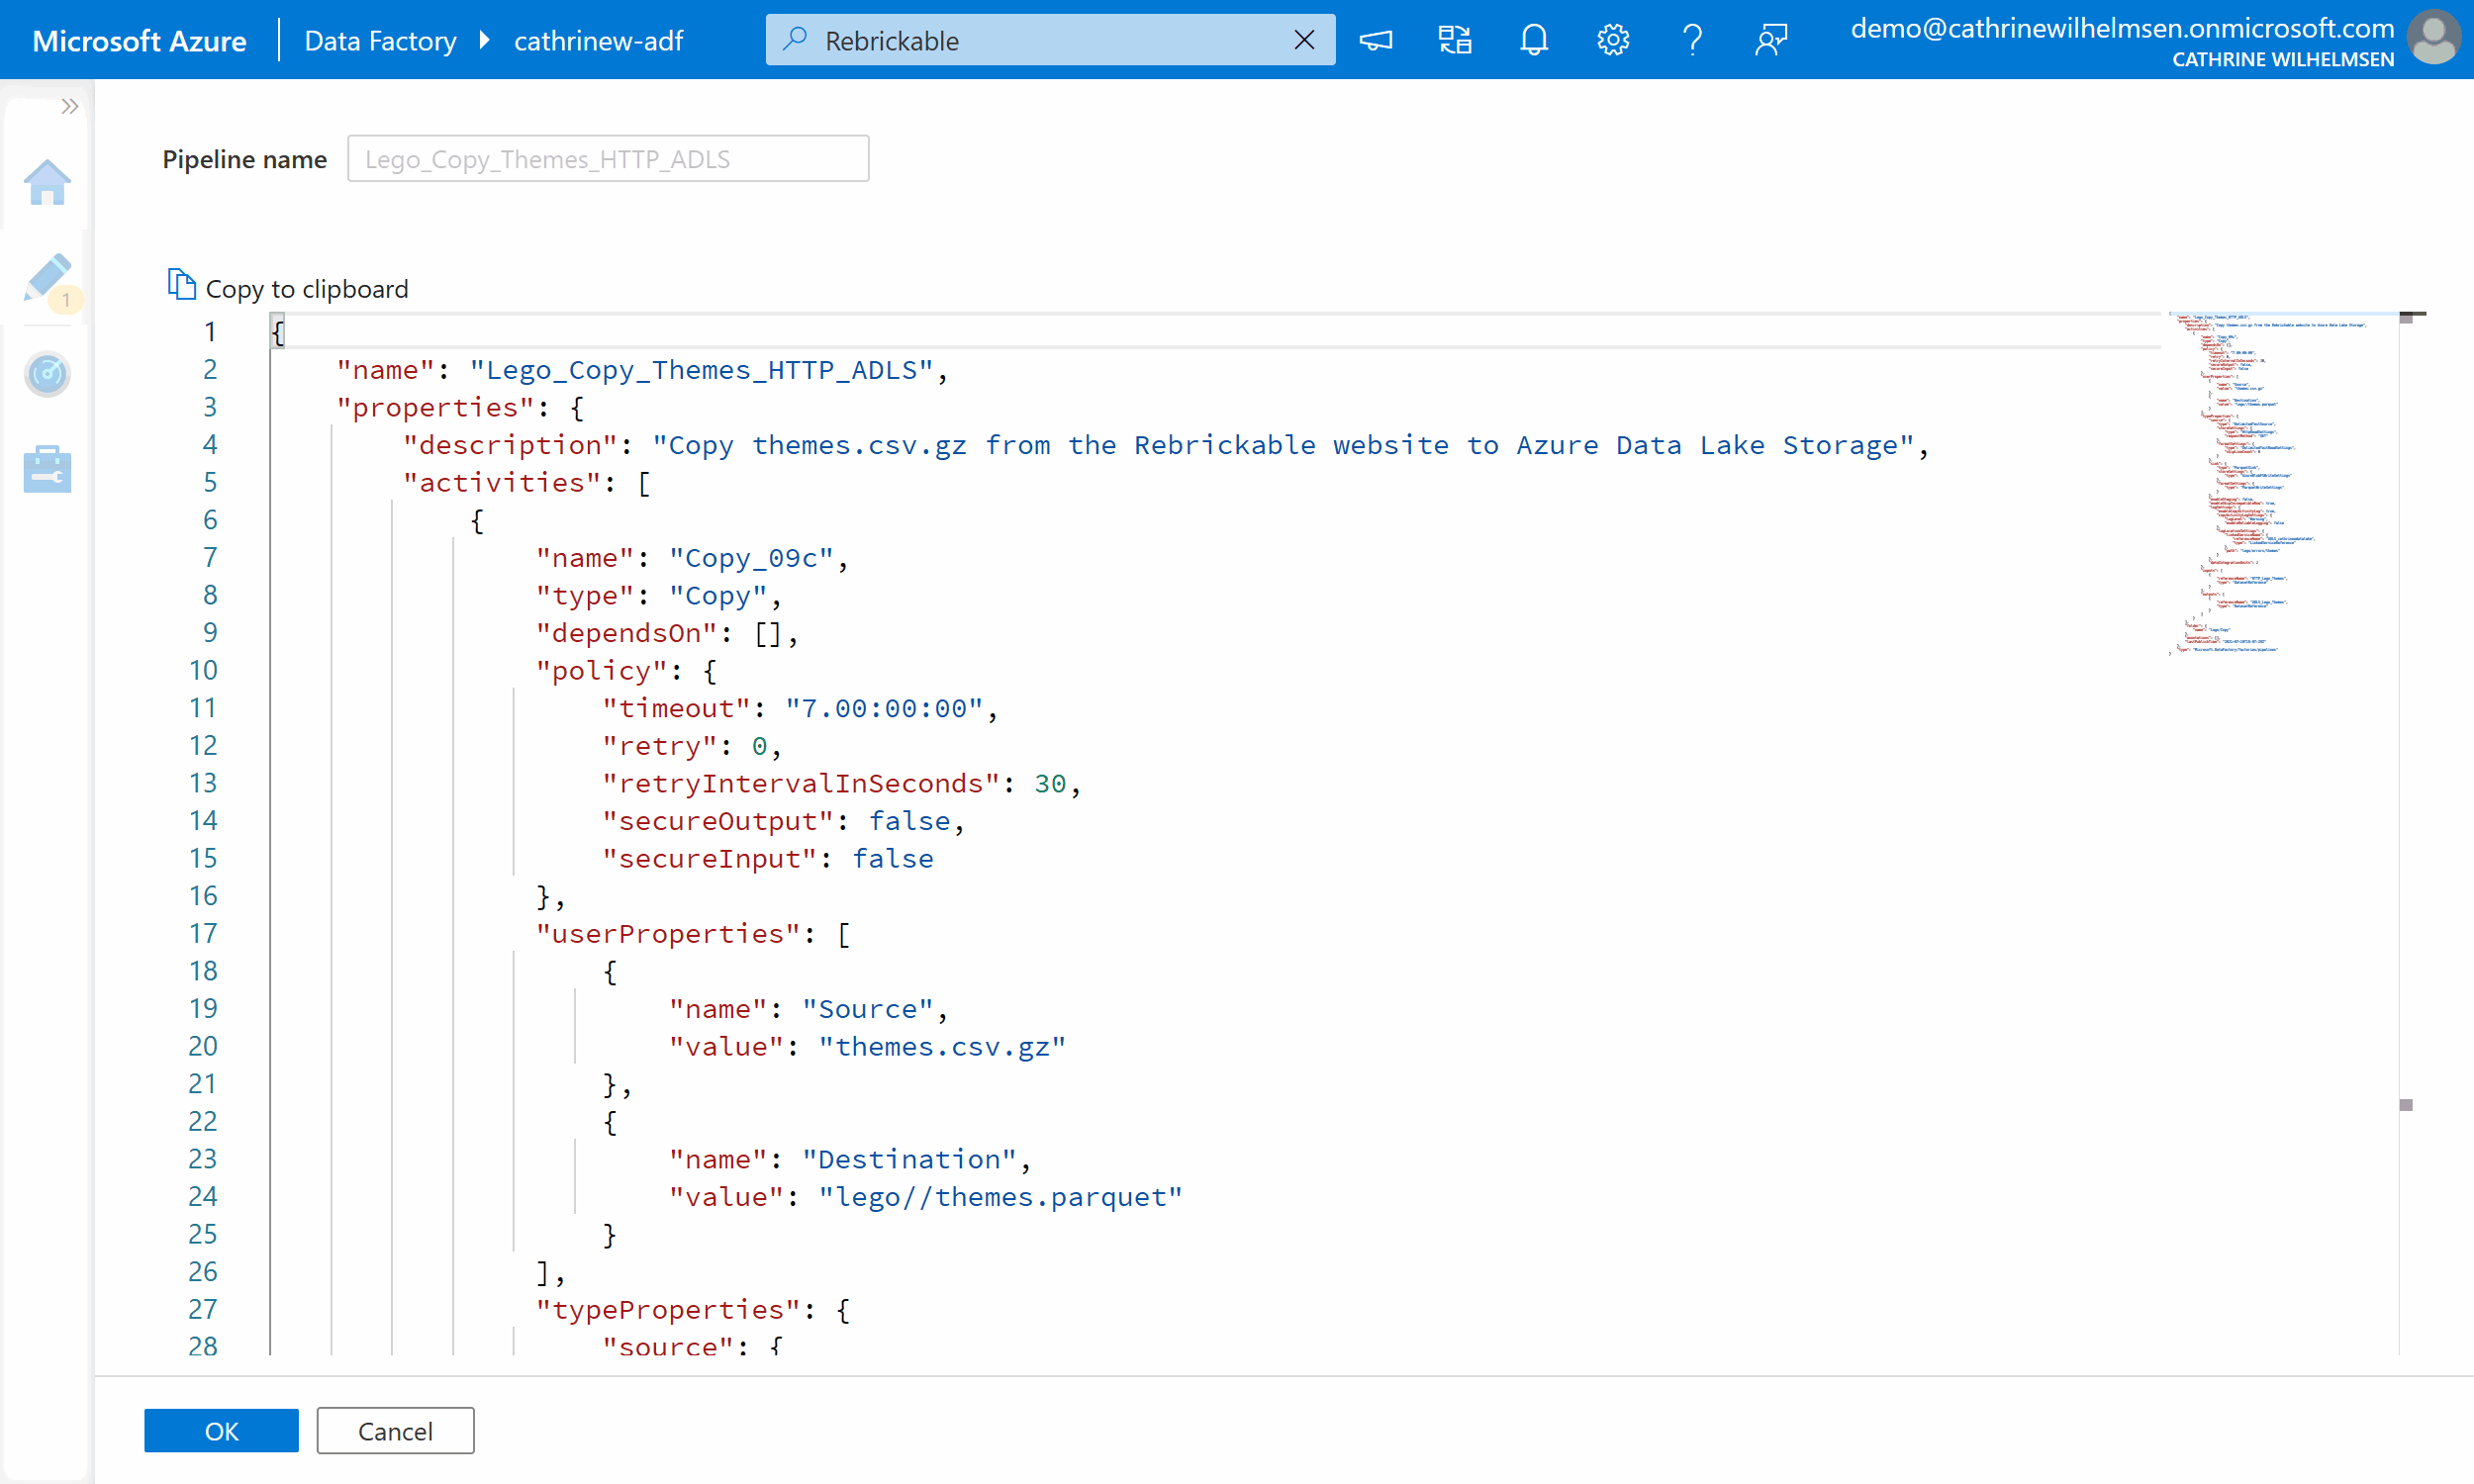The width and height of the screenshot is (2474, 1484).
Task: Open the settings gear
Action: tap(1612, 40)
